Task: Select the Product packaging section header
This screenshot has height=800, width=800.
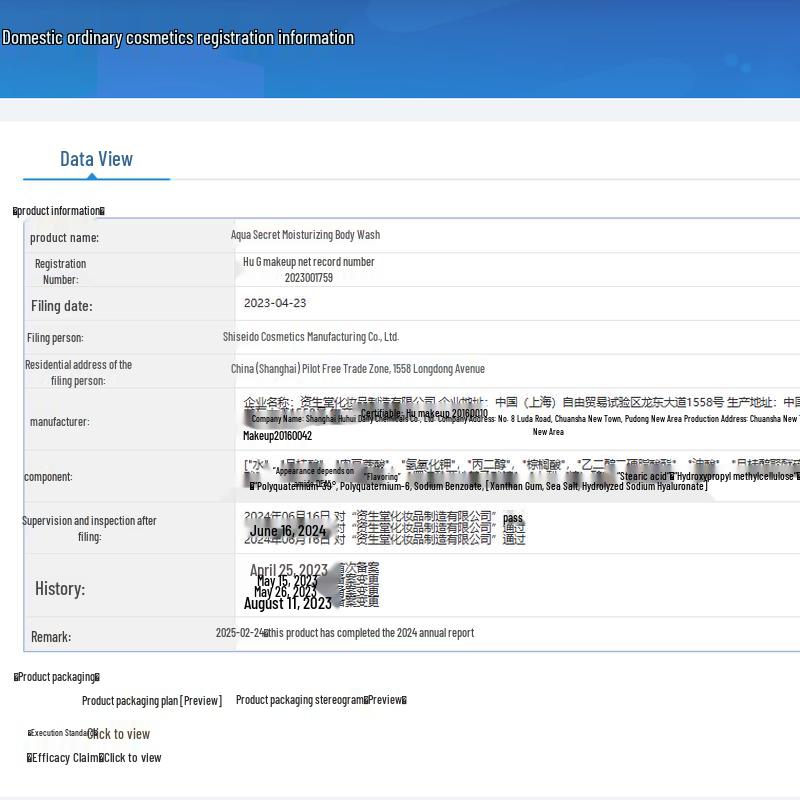Action: (57, 677)
